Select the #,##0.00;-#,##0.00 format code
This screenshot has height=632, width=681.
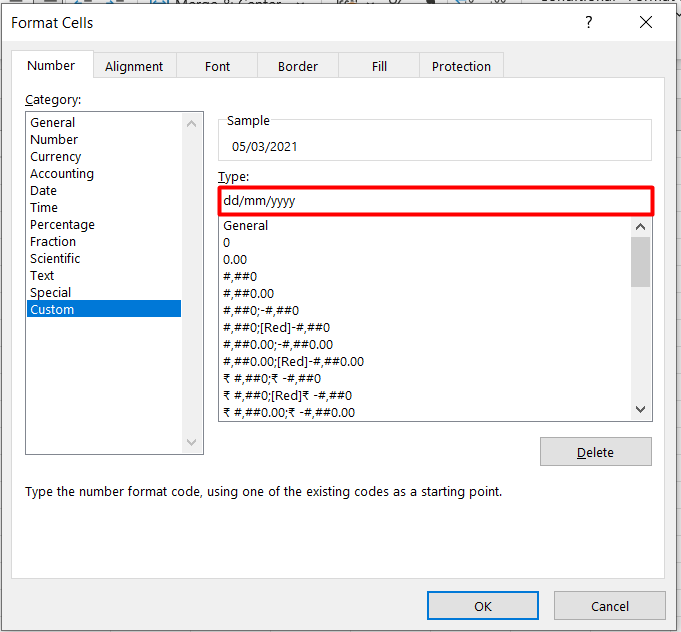(x=426, y=344)
